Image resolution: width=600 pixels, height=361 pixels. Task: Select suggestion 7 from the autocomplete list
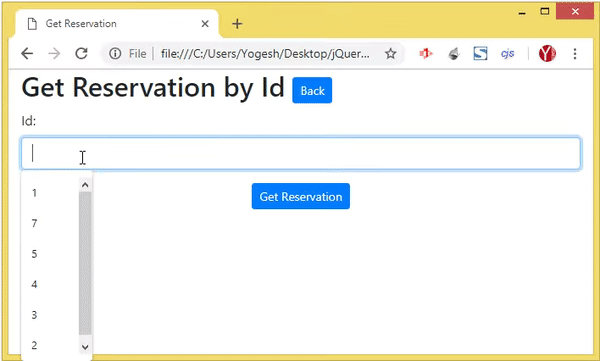tap(50, 223)
